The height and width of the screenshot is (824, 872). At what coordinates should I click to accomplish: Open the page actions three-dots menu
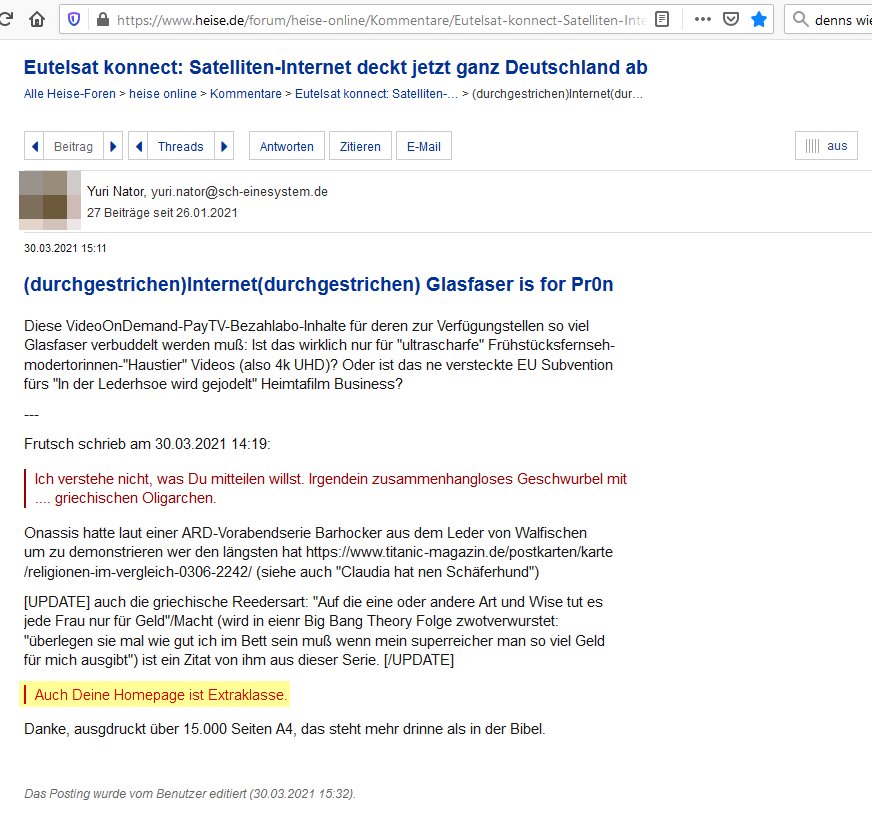[x=703, y=19]
